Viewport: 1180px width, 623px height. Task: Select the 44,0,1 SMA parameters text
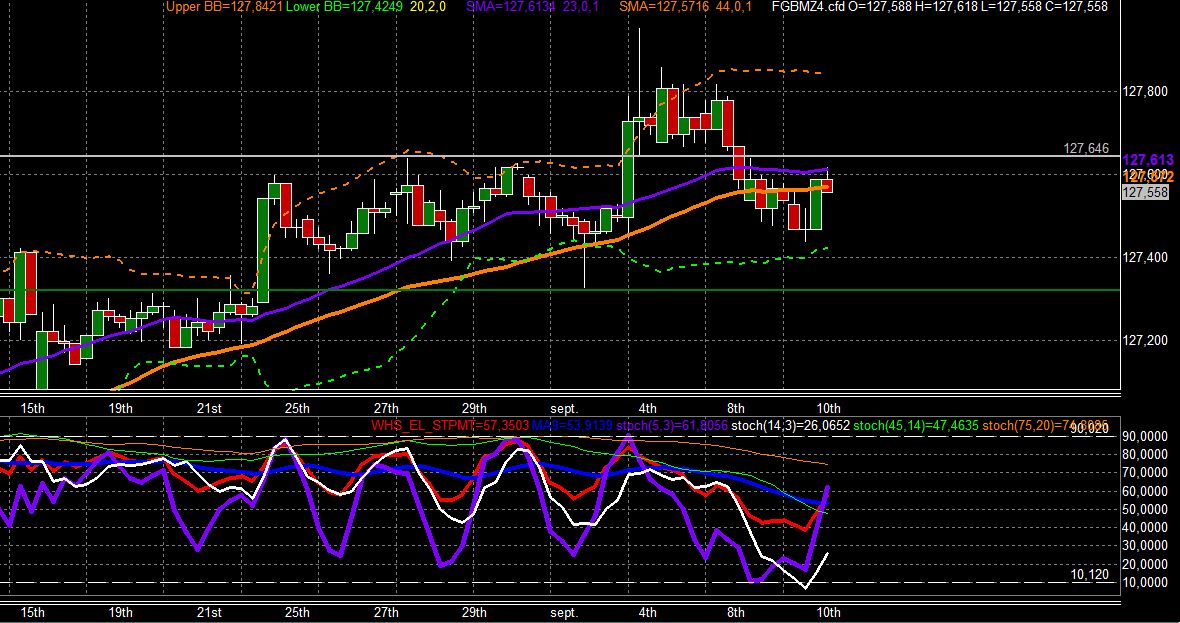pyautogui.click(x=732, y=7)
